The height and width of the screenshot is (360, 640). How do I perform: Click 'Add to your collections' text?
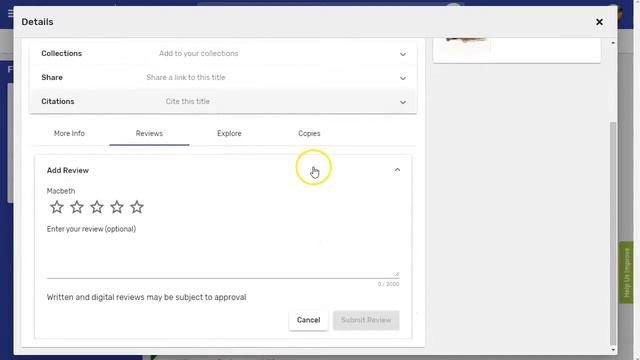(198, 53)
